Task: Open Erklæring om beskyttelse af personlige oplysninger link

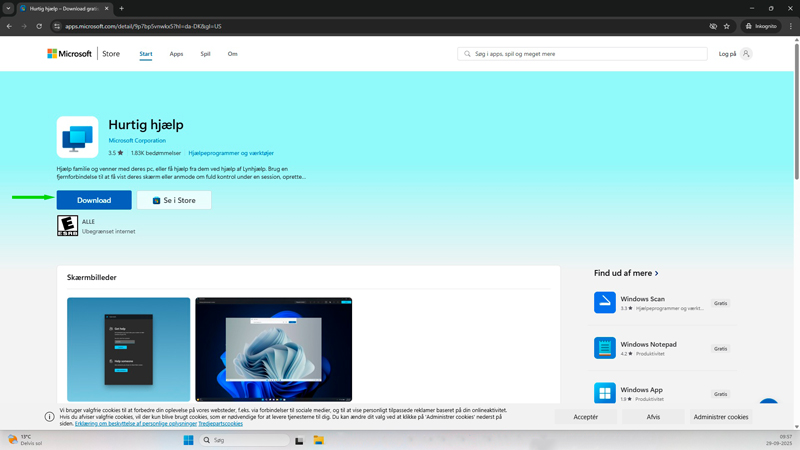Action: click(x=136, y=423)
